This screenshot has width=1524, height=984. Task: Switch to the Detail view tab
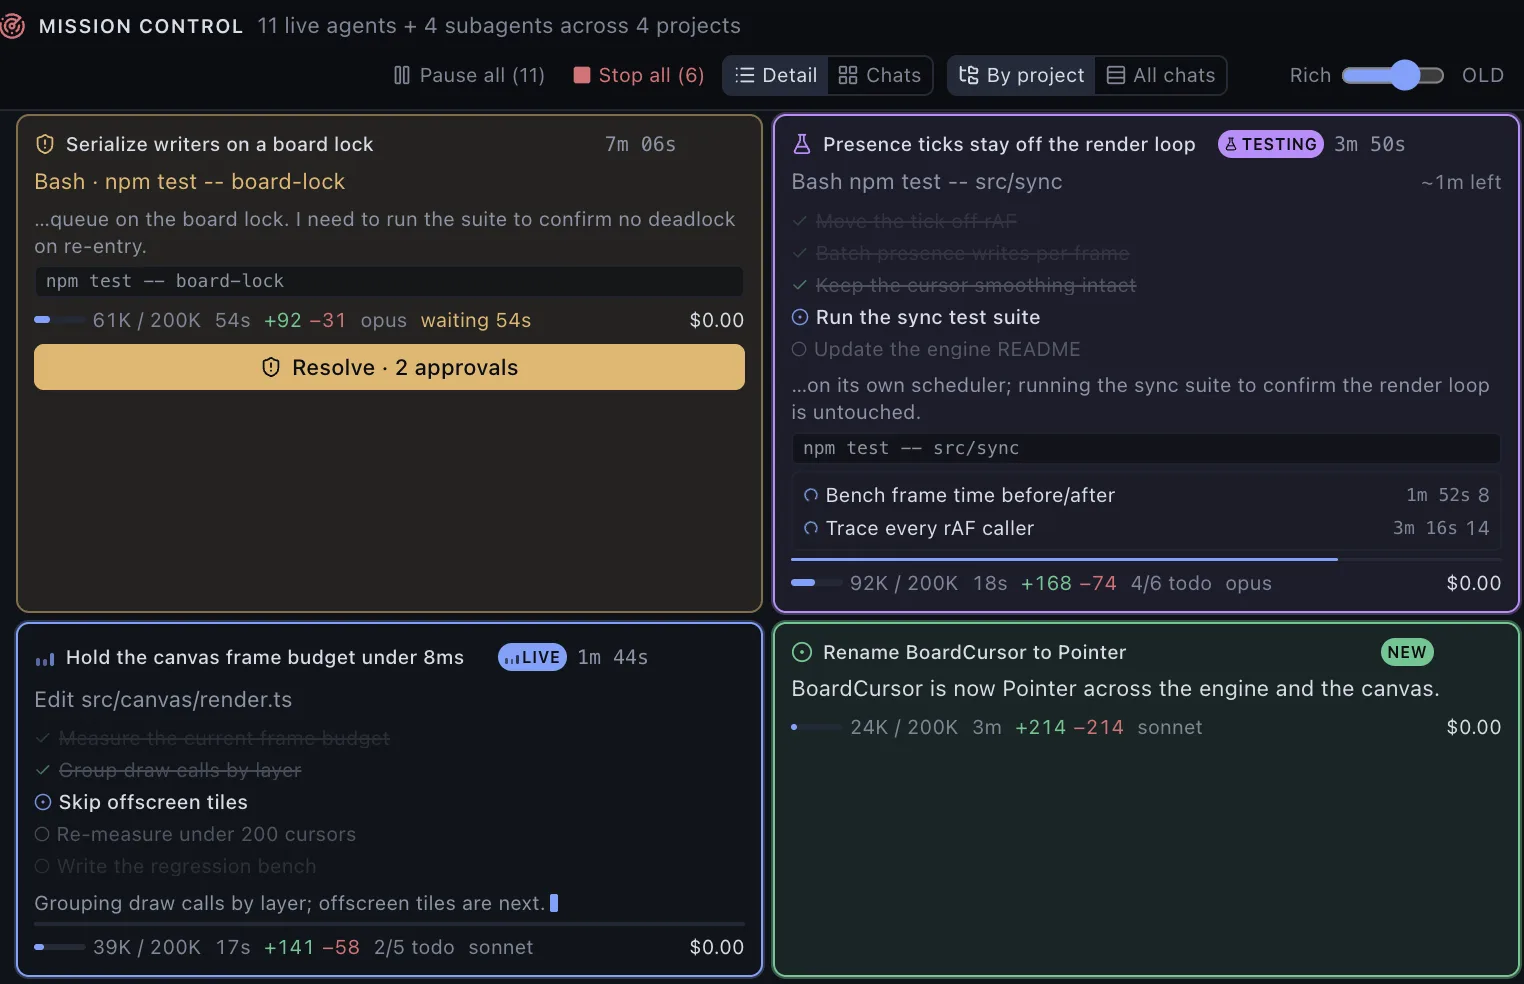pos(776,75)
